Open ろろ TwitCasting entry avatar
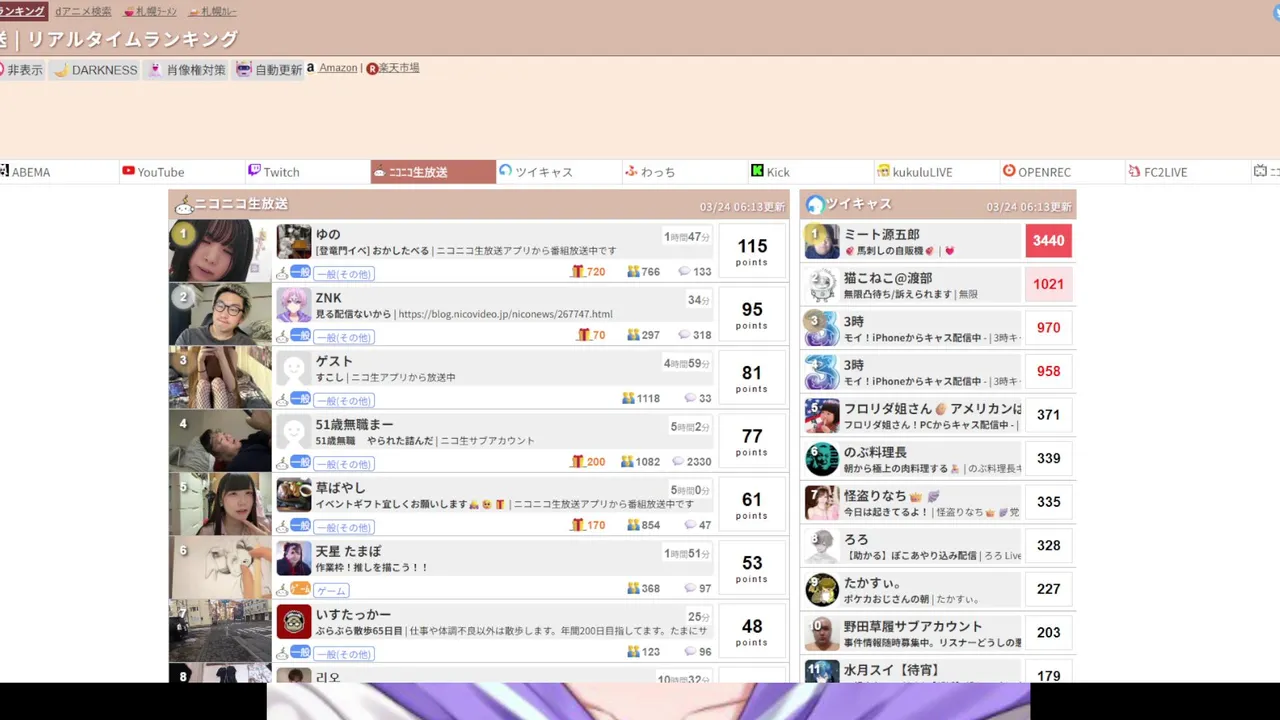The image size is (1280, 720). pos(822,546)
